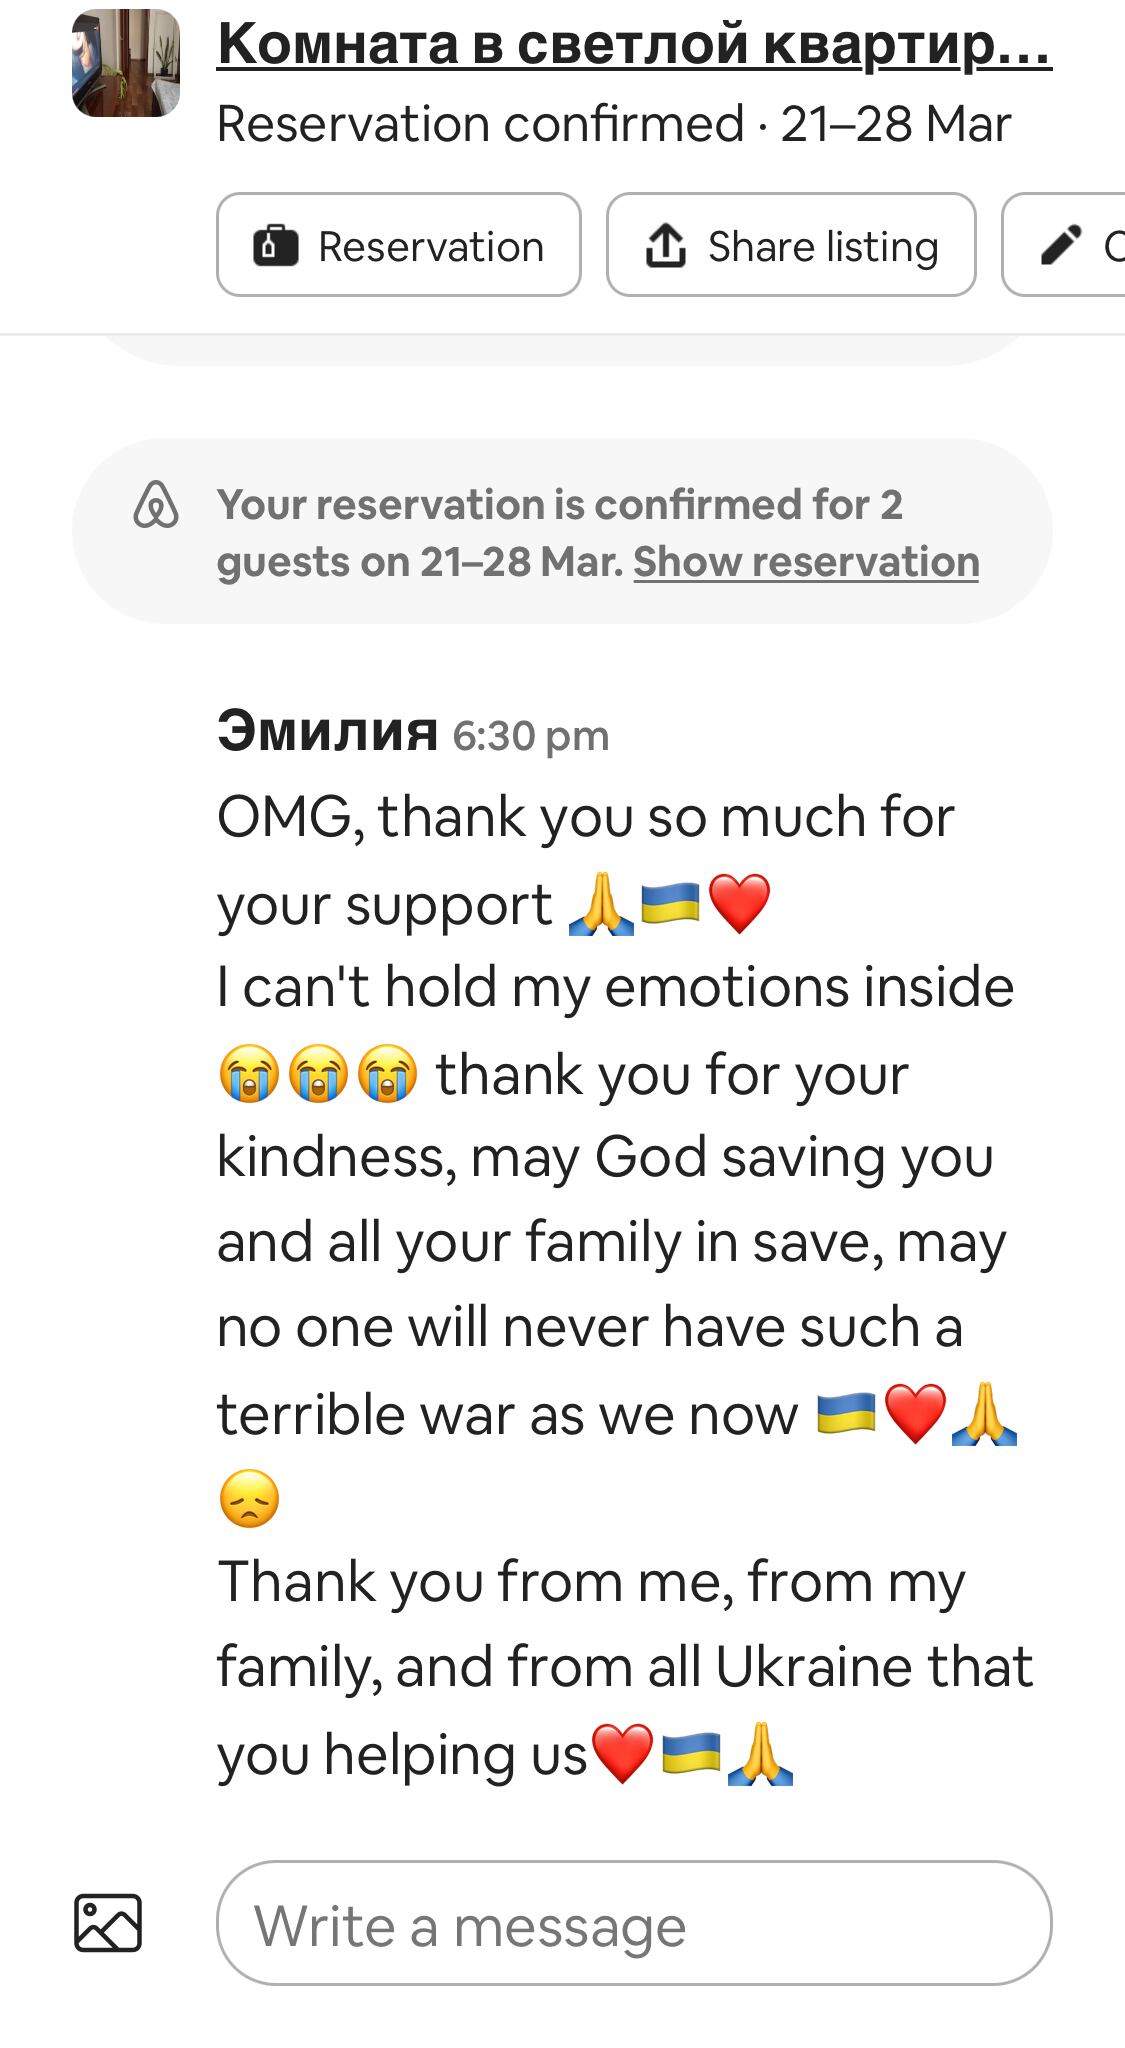Tap the sender name Эмилия

pyautogui.click(x=327, y=731)
